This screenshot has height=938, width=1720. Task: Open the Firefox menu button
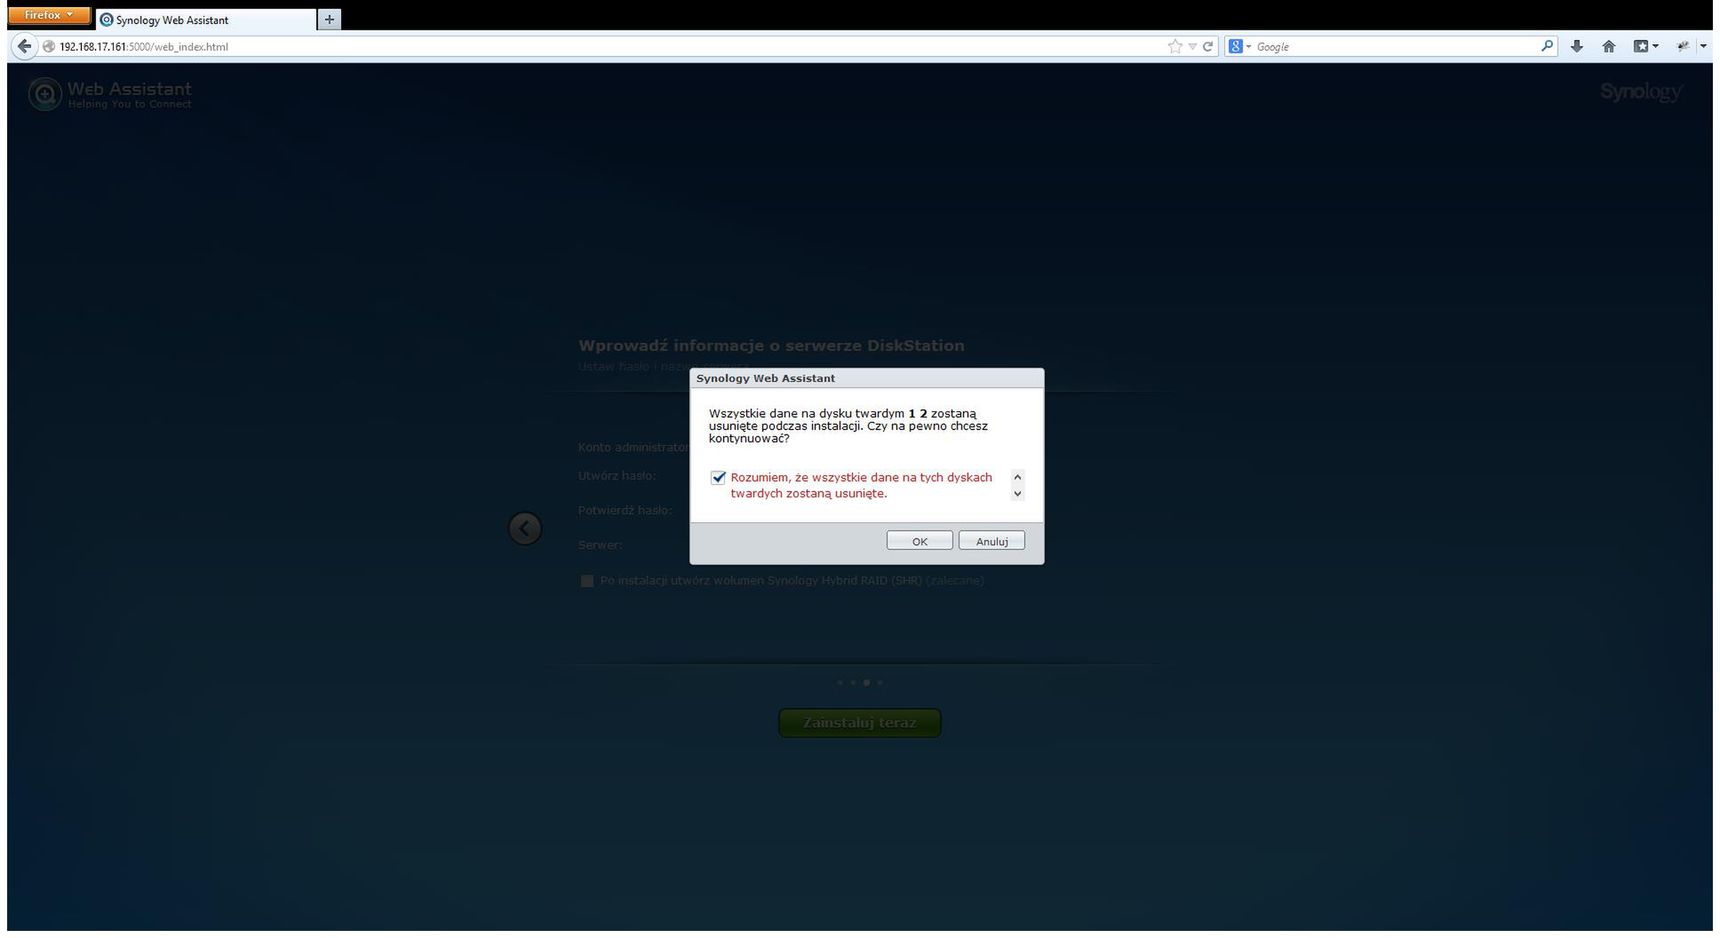point(49,15)
